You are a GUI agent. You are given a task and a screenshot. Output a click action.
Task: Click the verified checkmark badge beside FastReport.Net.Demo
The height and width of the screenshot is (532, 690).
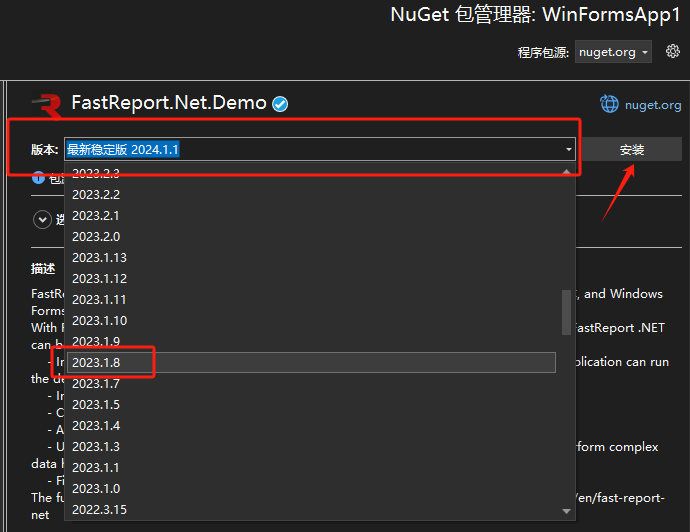[280, 104]
